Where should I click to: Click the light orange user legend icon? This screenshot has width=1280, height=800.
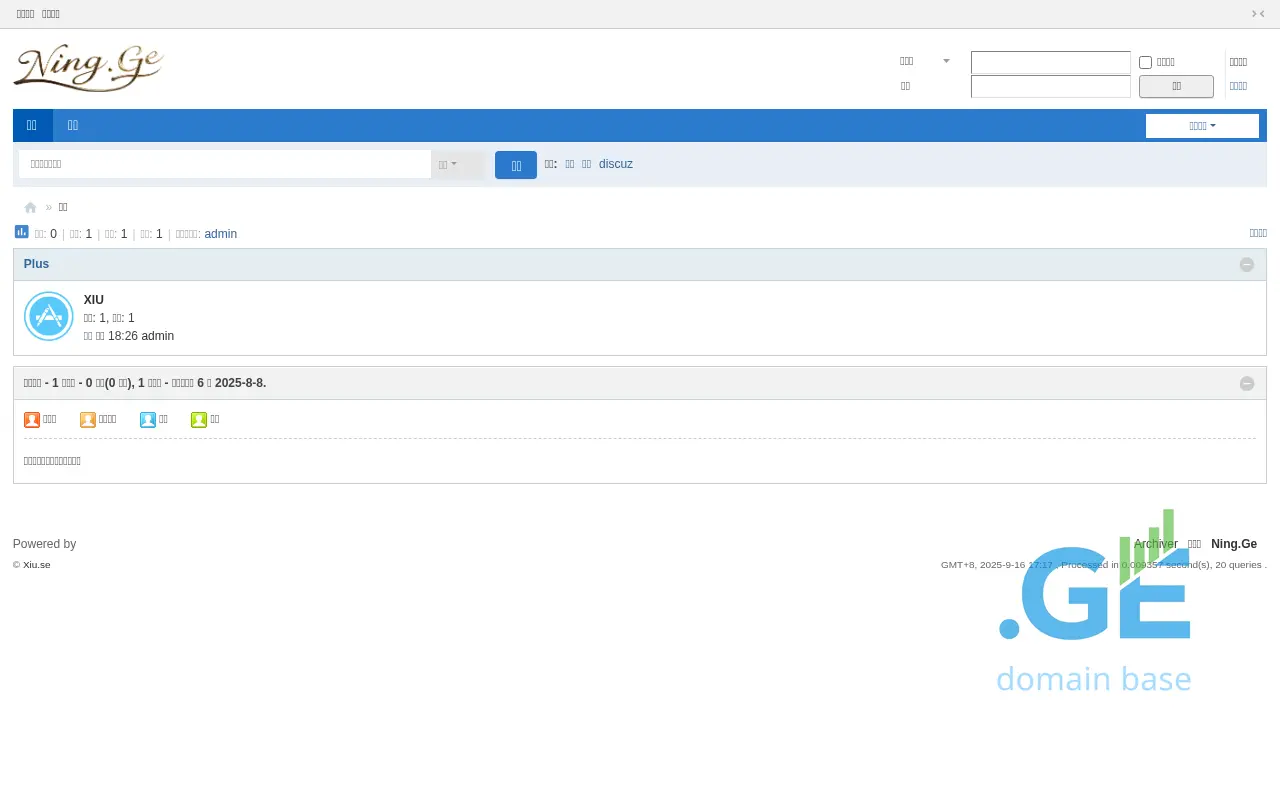click(88, 420)
